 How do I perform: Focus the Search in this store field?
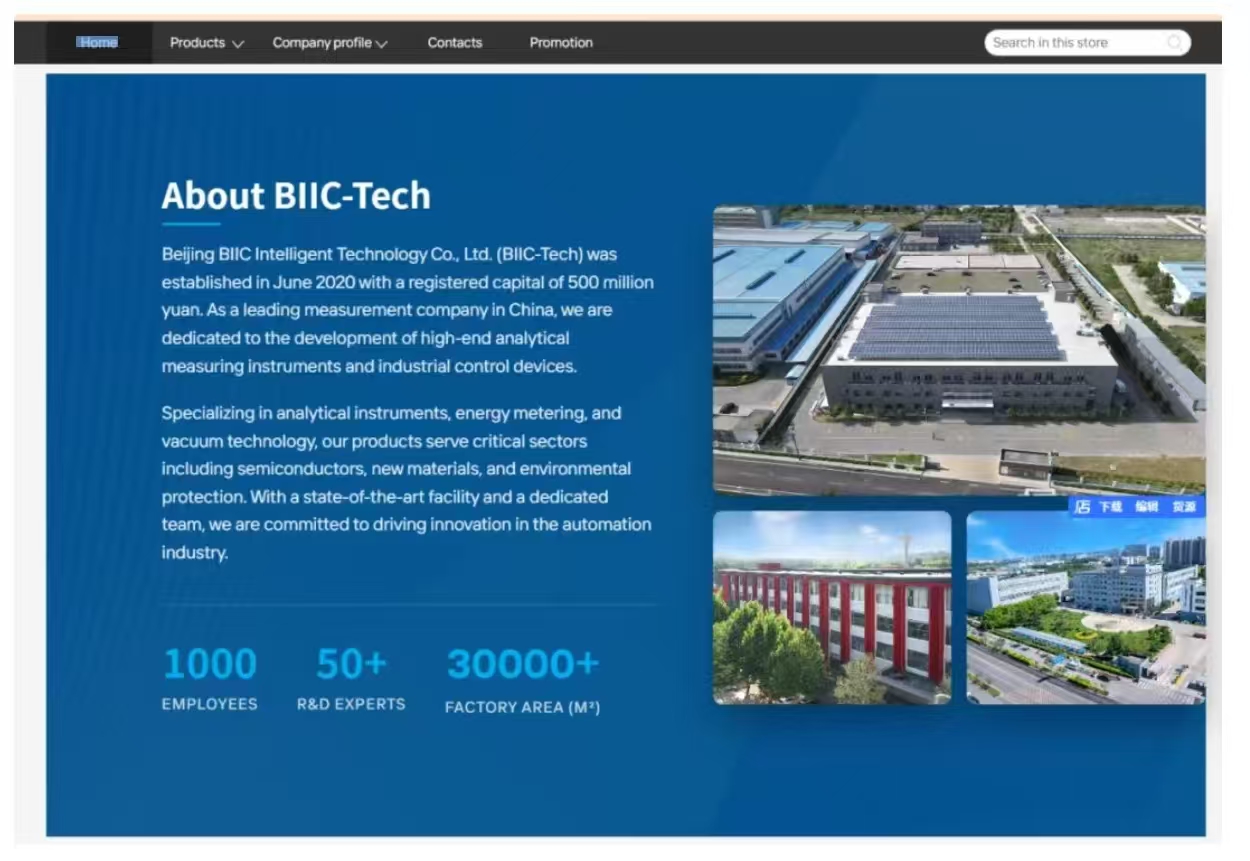click(1070, 43)
